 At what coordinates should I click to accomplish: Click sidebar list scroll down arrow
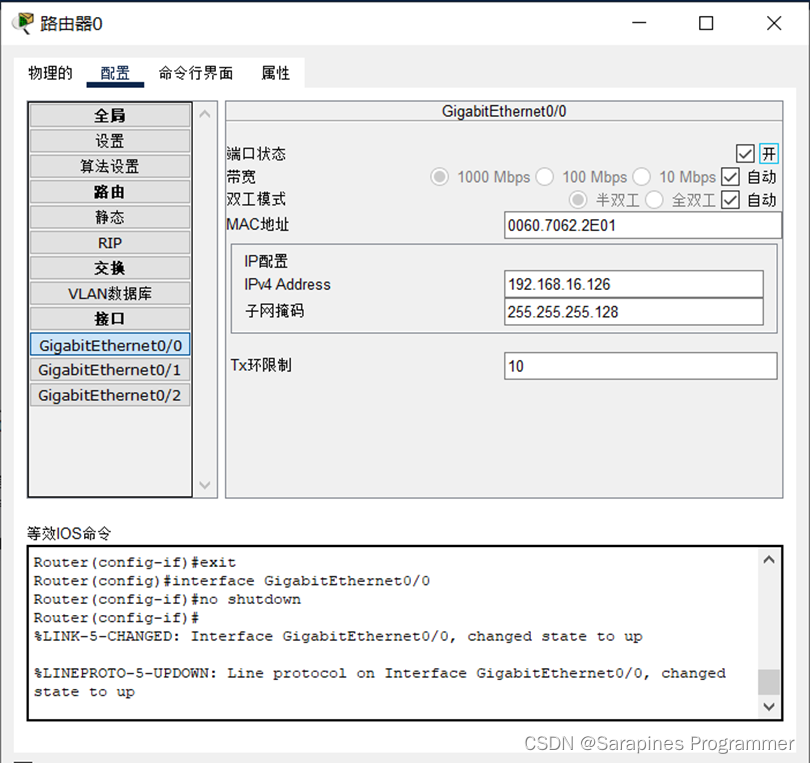205,485
